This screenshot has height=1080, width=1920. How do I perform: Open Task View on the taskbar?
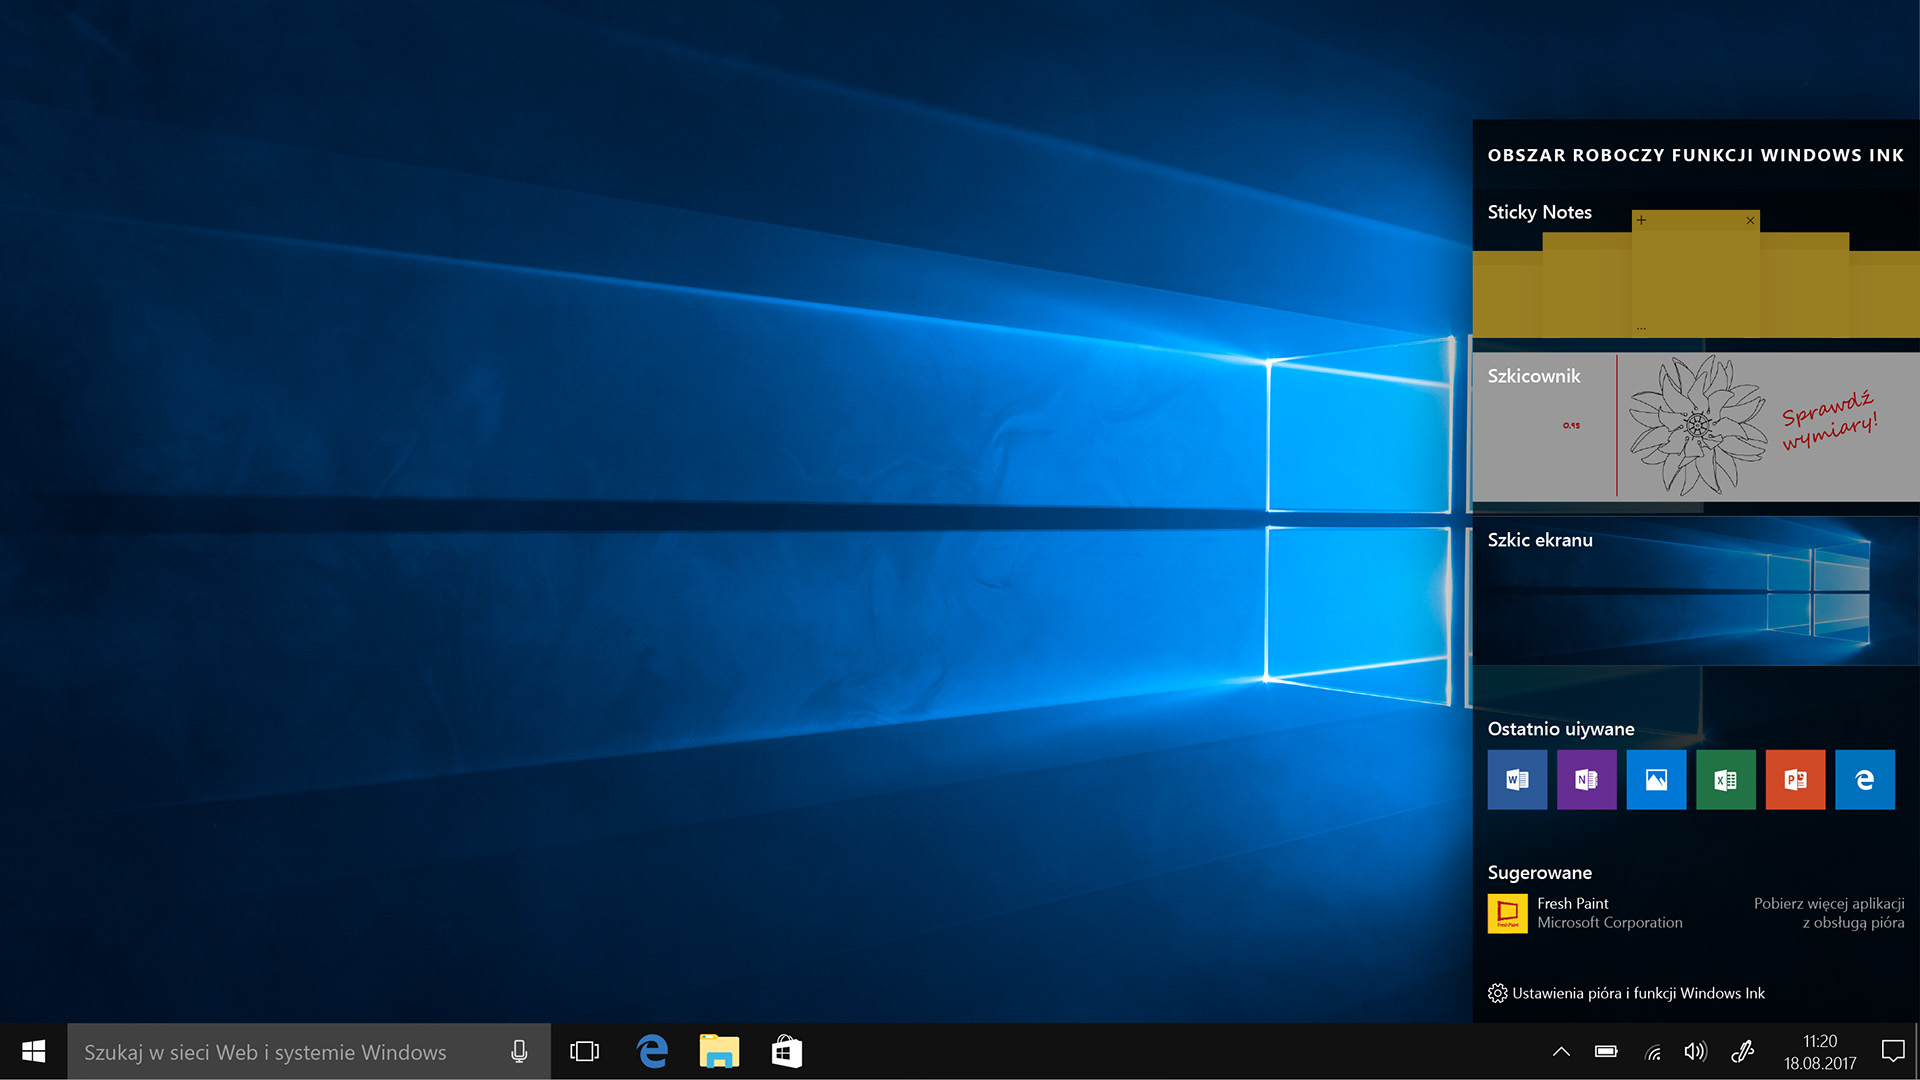[584, 1051]
